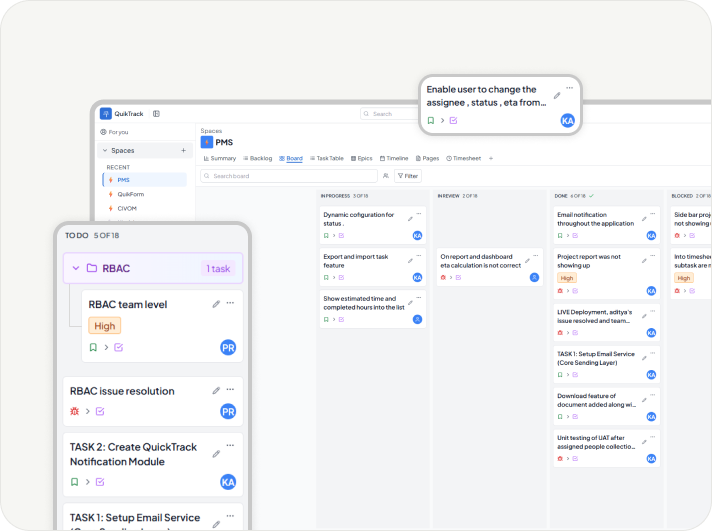Click the task checkbox icon on floating assignee card
712x531 pixels.
pos(453,120)
